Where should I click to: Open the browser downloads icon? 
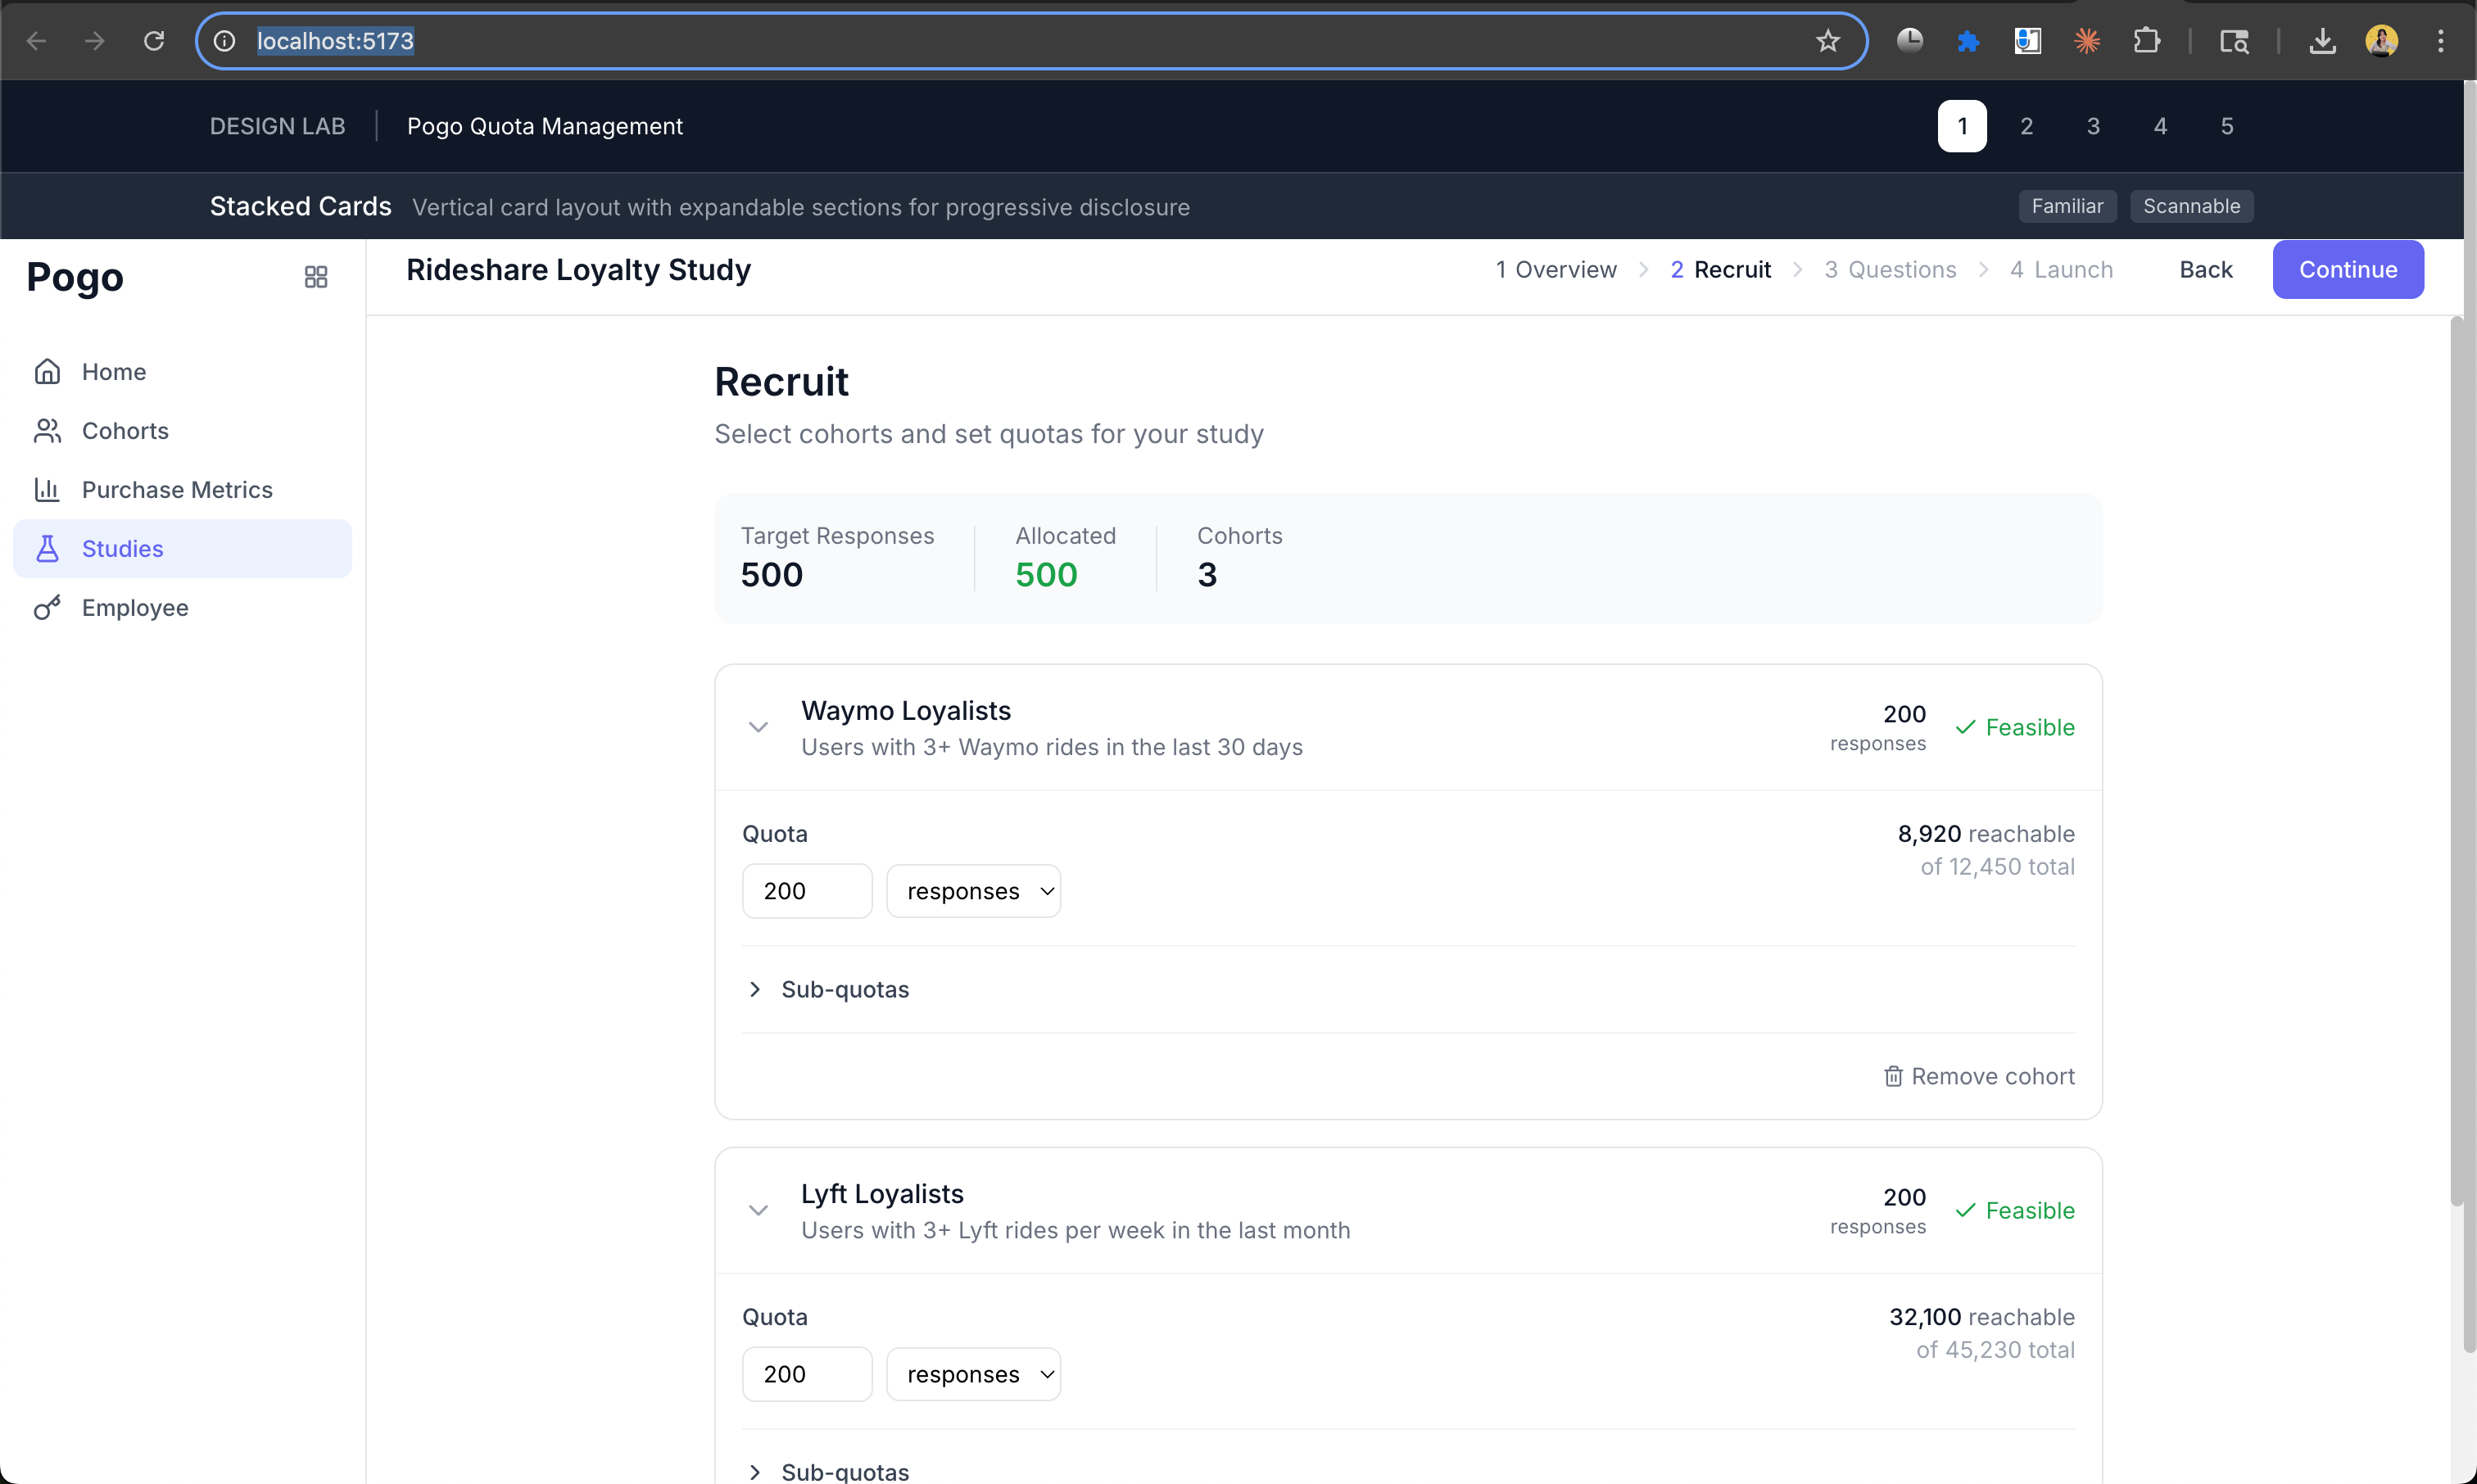click(2322, 41)
